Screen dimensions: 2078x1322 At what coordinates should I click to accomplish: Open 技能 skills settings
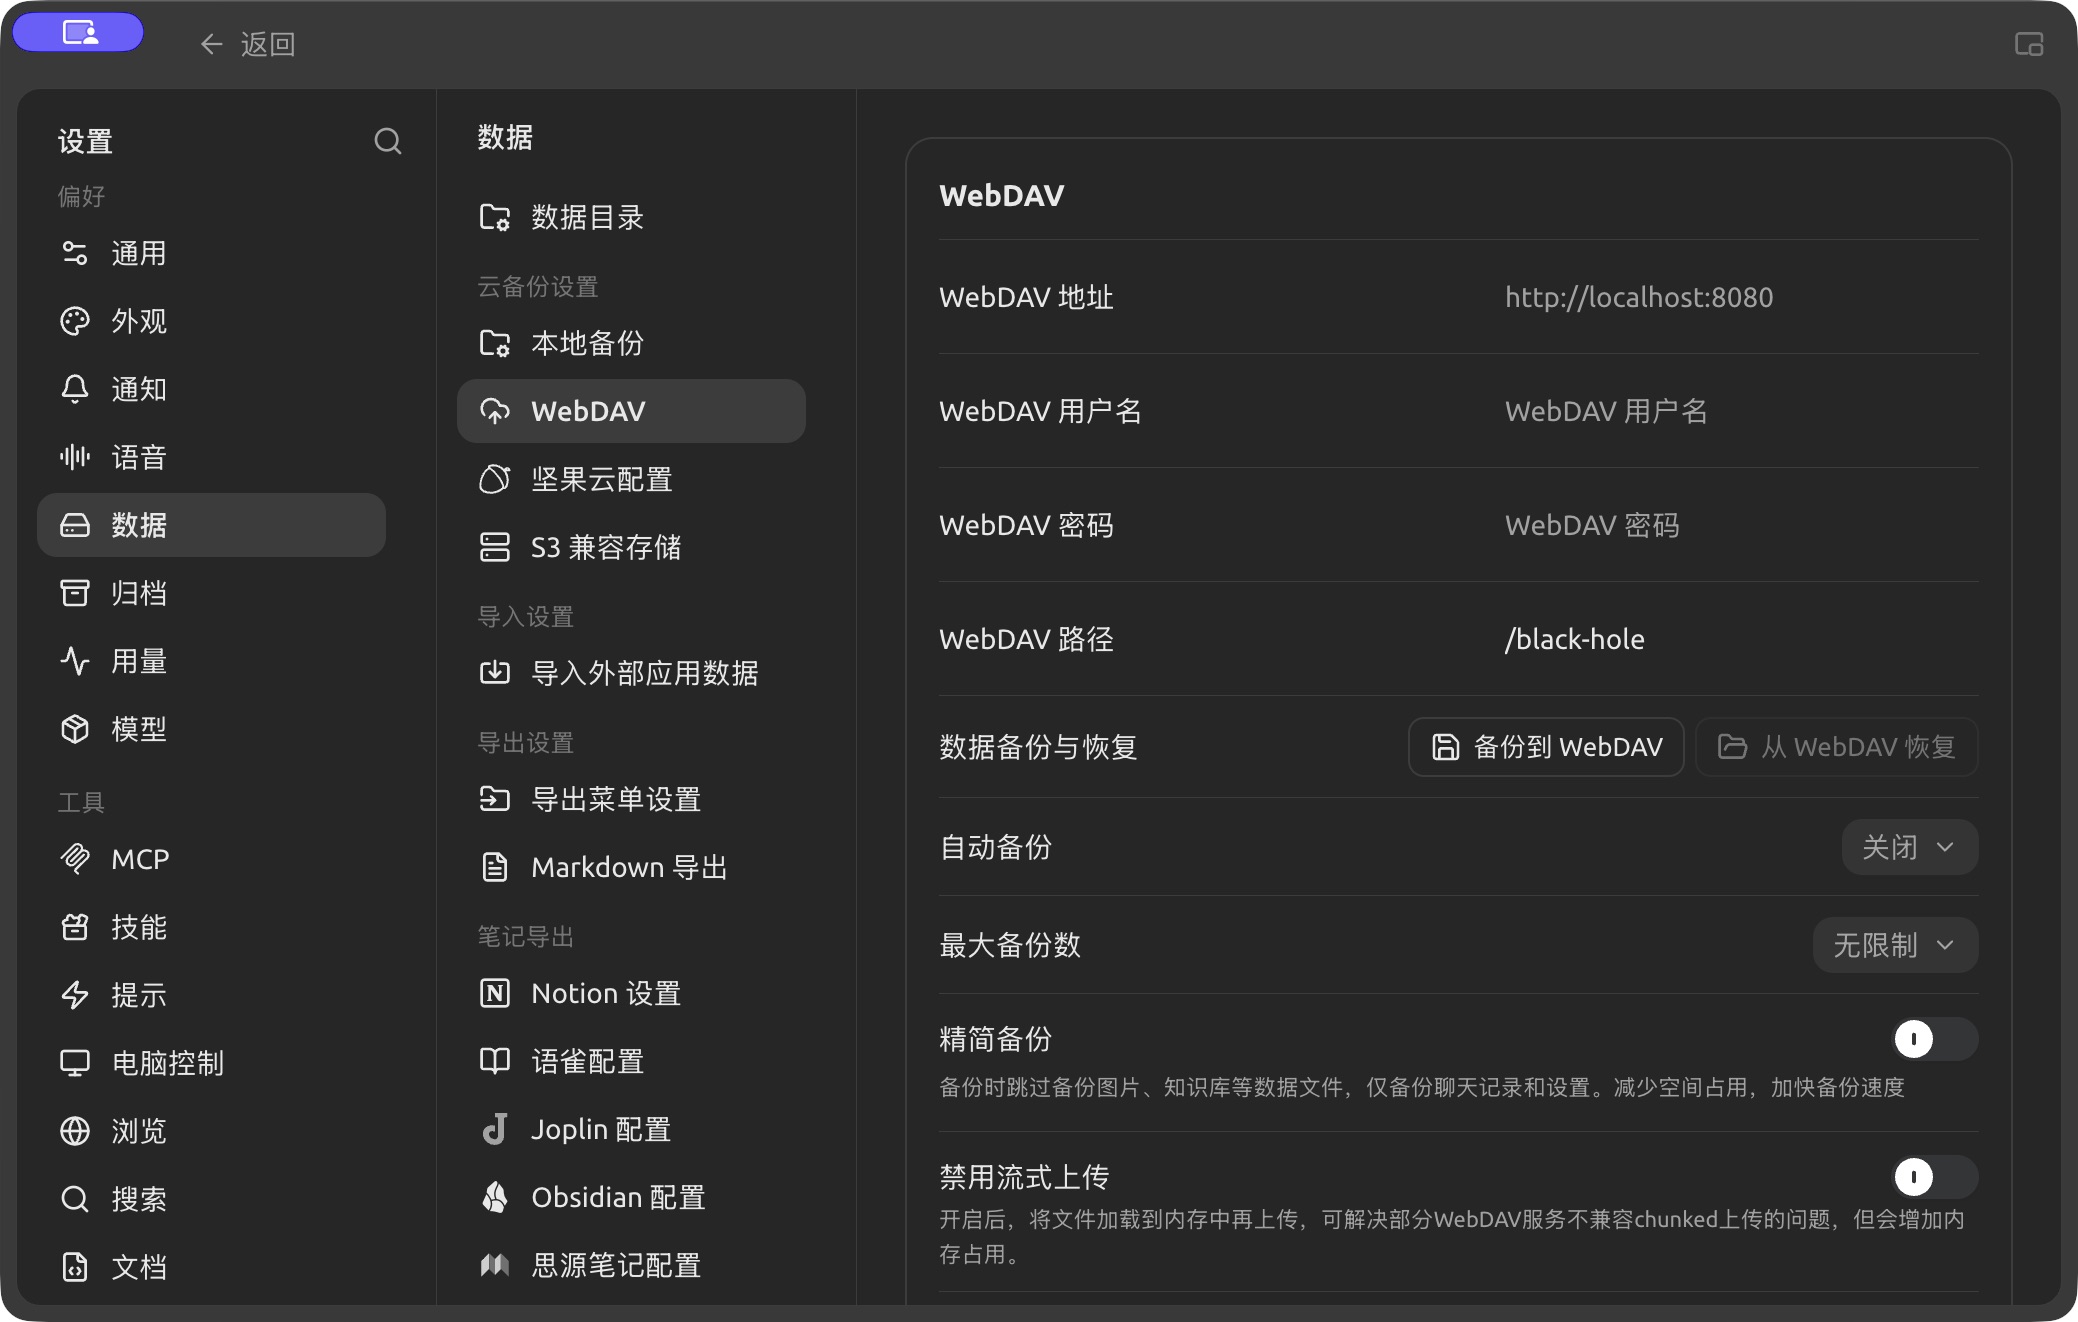point(211,927)
